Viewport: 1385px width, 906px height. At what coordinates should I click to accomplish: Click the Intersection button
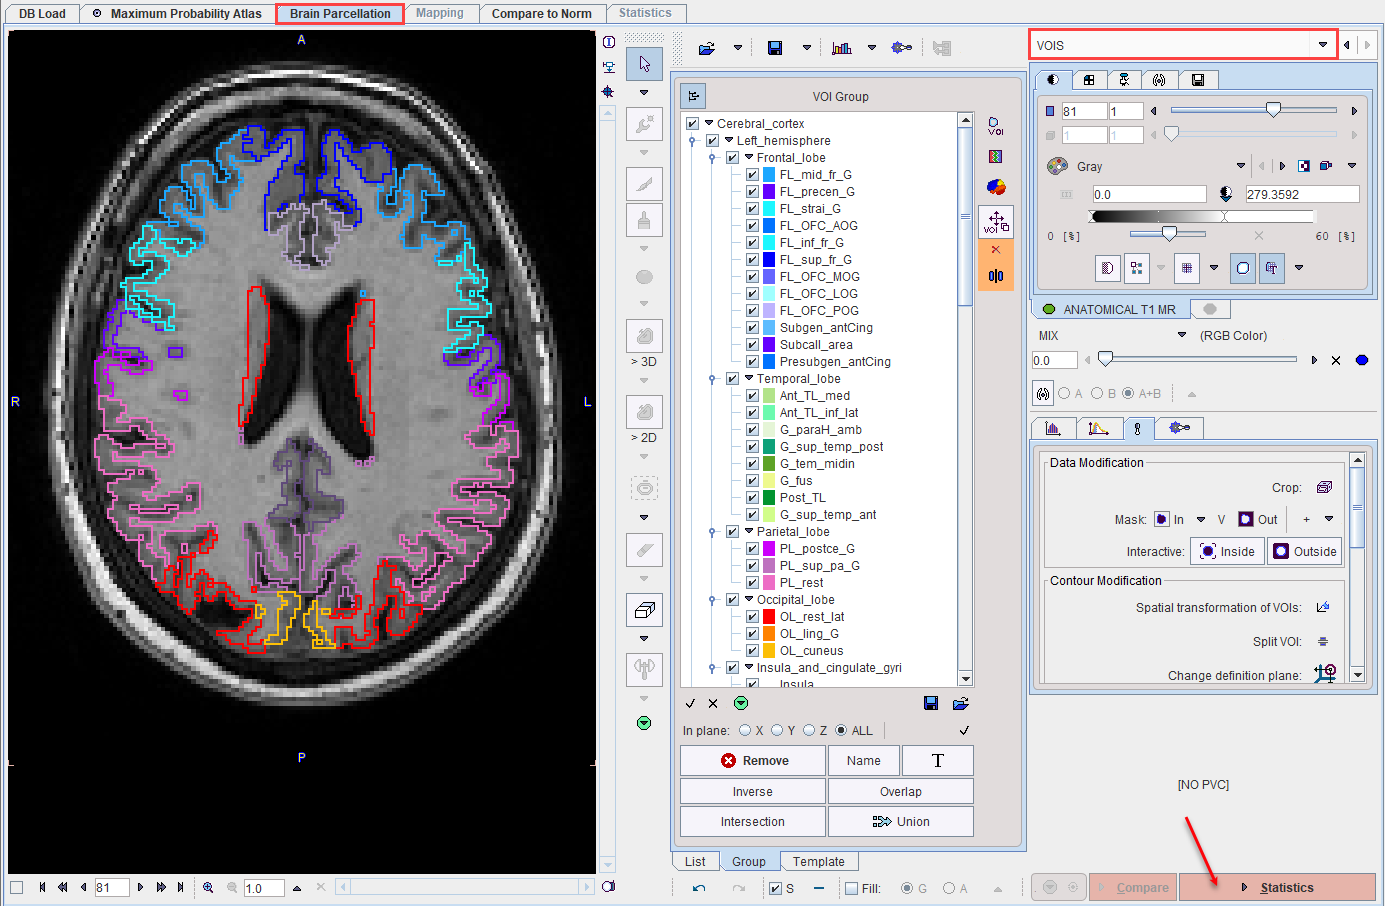[753, 821]
